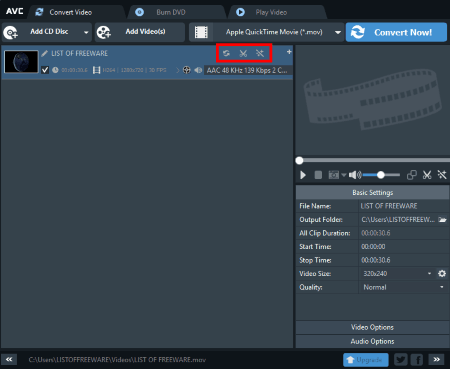
Task: Click the Convert Now! button
Action: tap(396, 32)
